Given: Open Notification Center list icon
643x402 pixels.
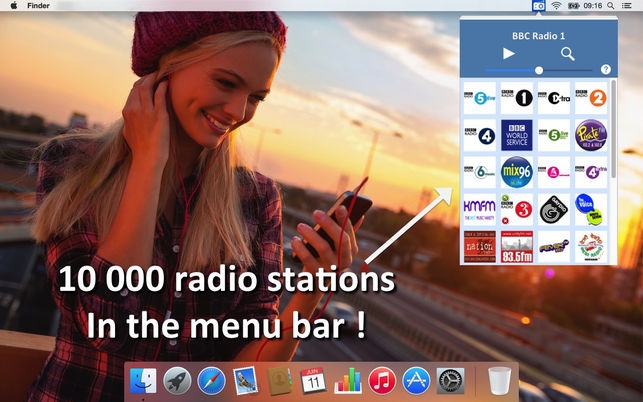Looking at the screenshot, I should click(626, 6).
